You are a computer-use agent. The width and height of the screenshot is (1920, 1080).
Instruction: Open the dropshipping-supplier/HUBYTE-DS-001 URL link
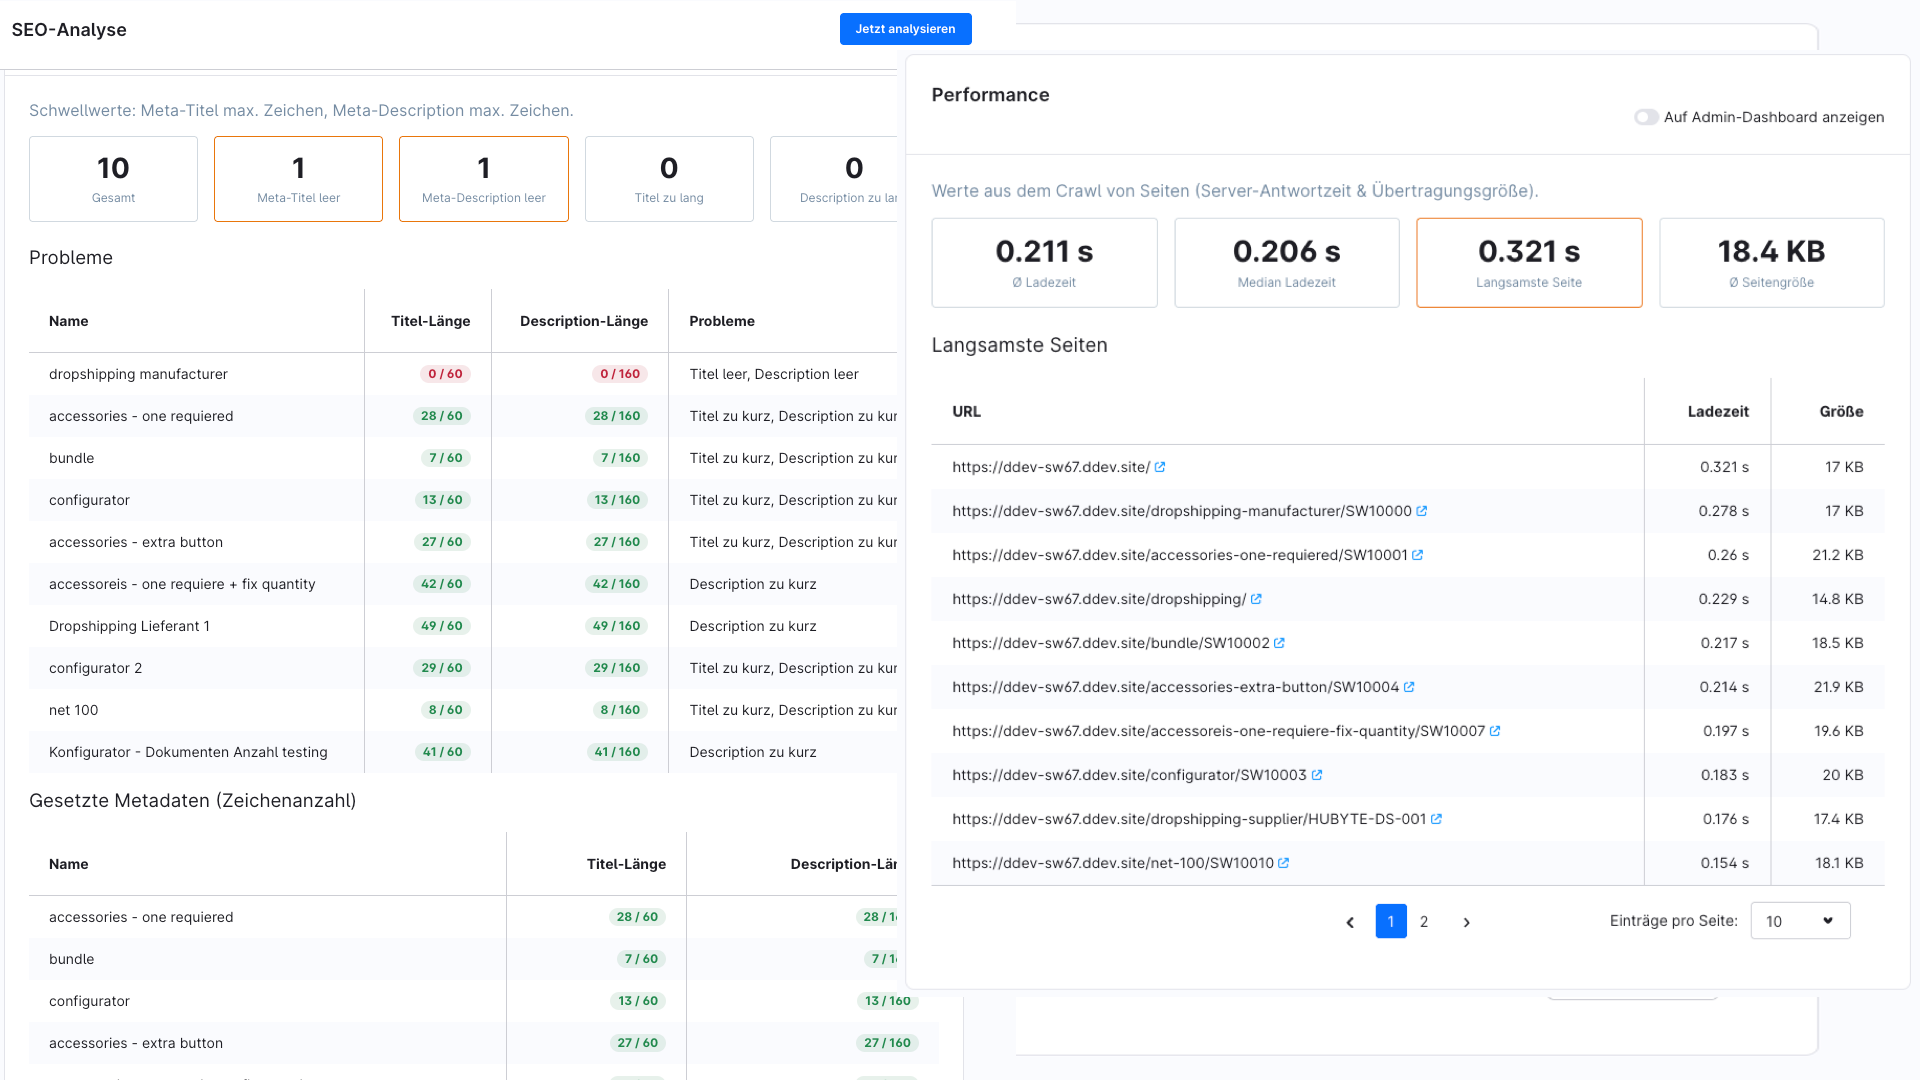point(1188,819)
